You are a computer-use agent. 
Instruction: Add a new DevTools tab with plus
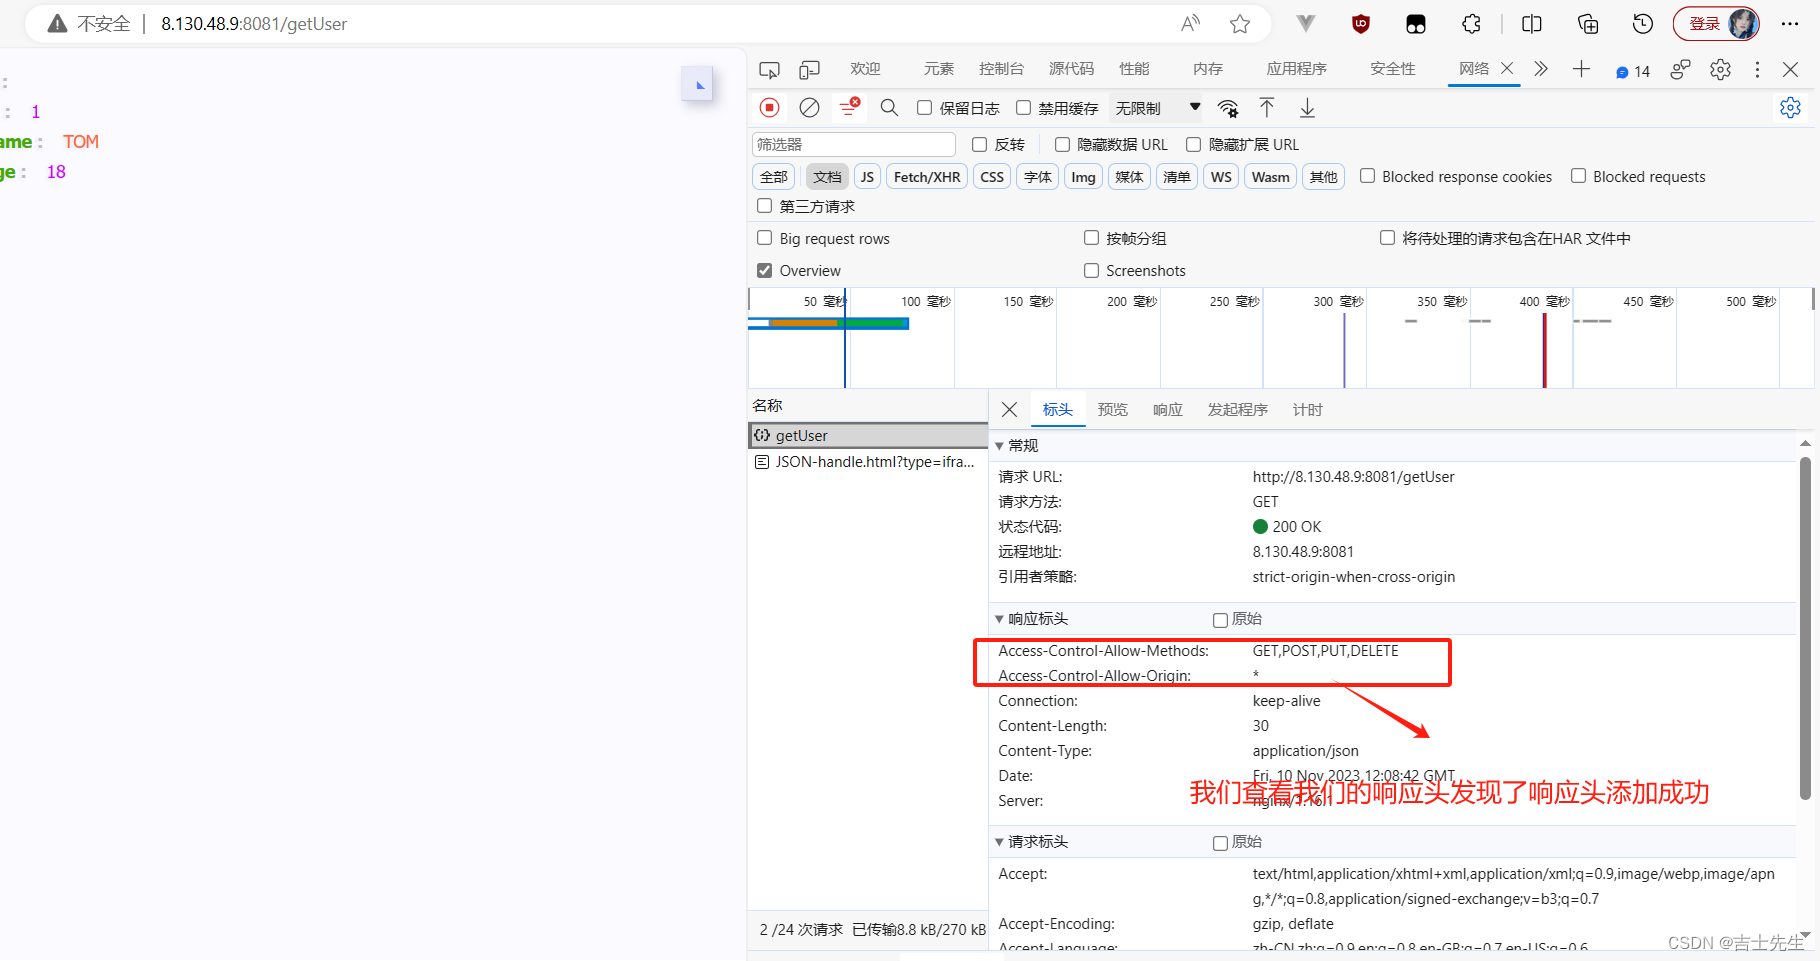[1581, 69]
